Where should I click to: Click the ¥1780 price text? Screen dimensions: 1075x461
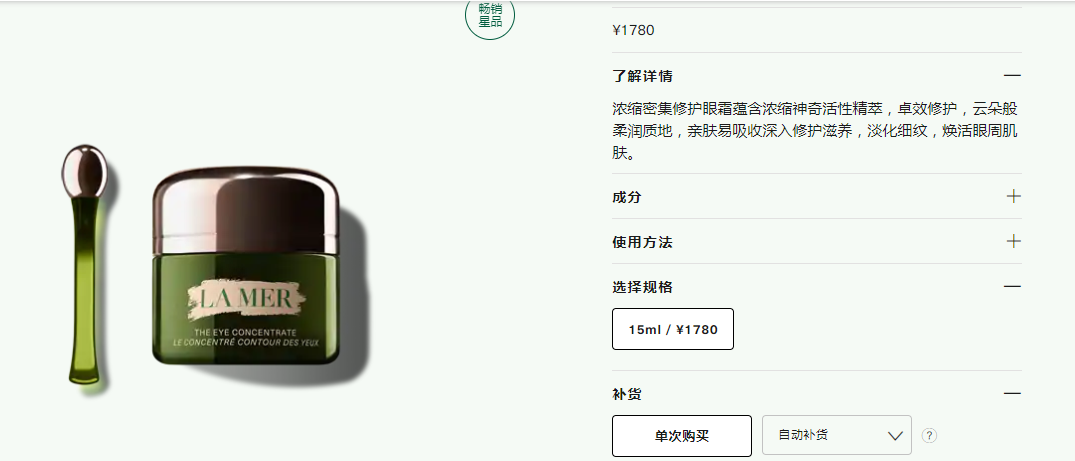(633, 30)
